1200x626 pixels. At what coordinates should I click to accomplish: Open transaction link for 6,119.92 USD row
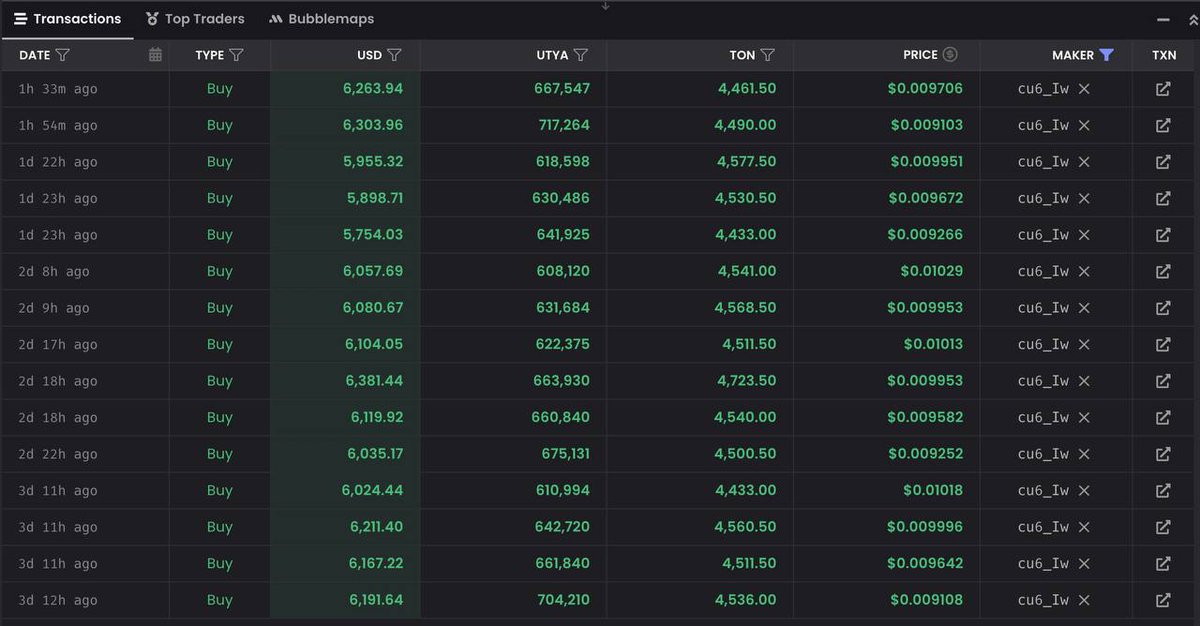(1163, 417)
